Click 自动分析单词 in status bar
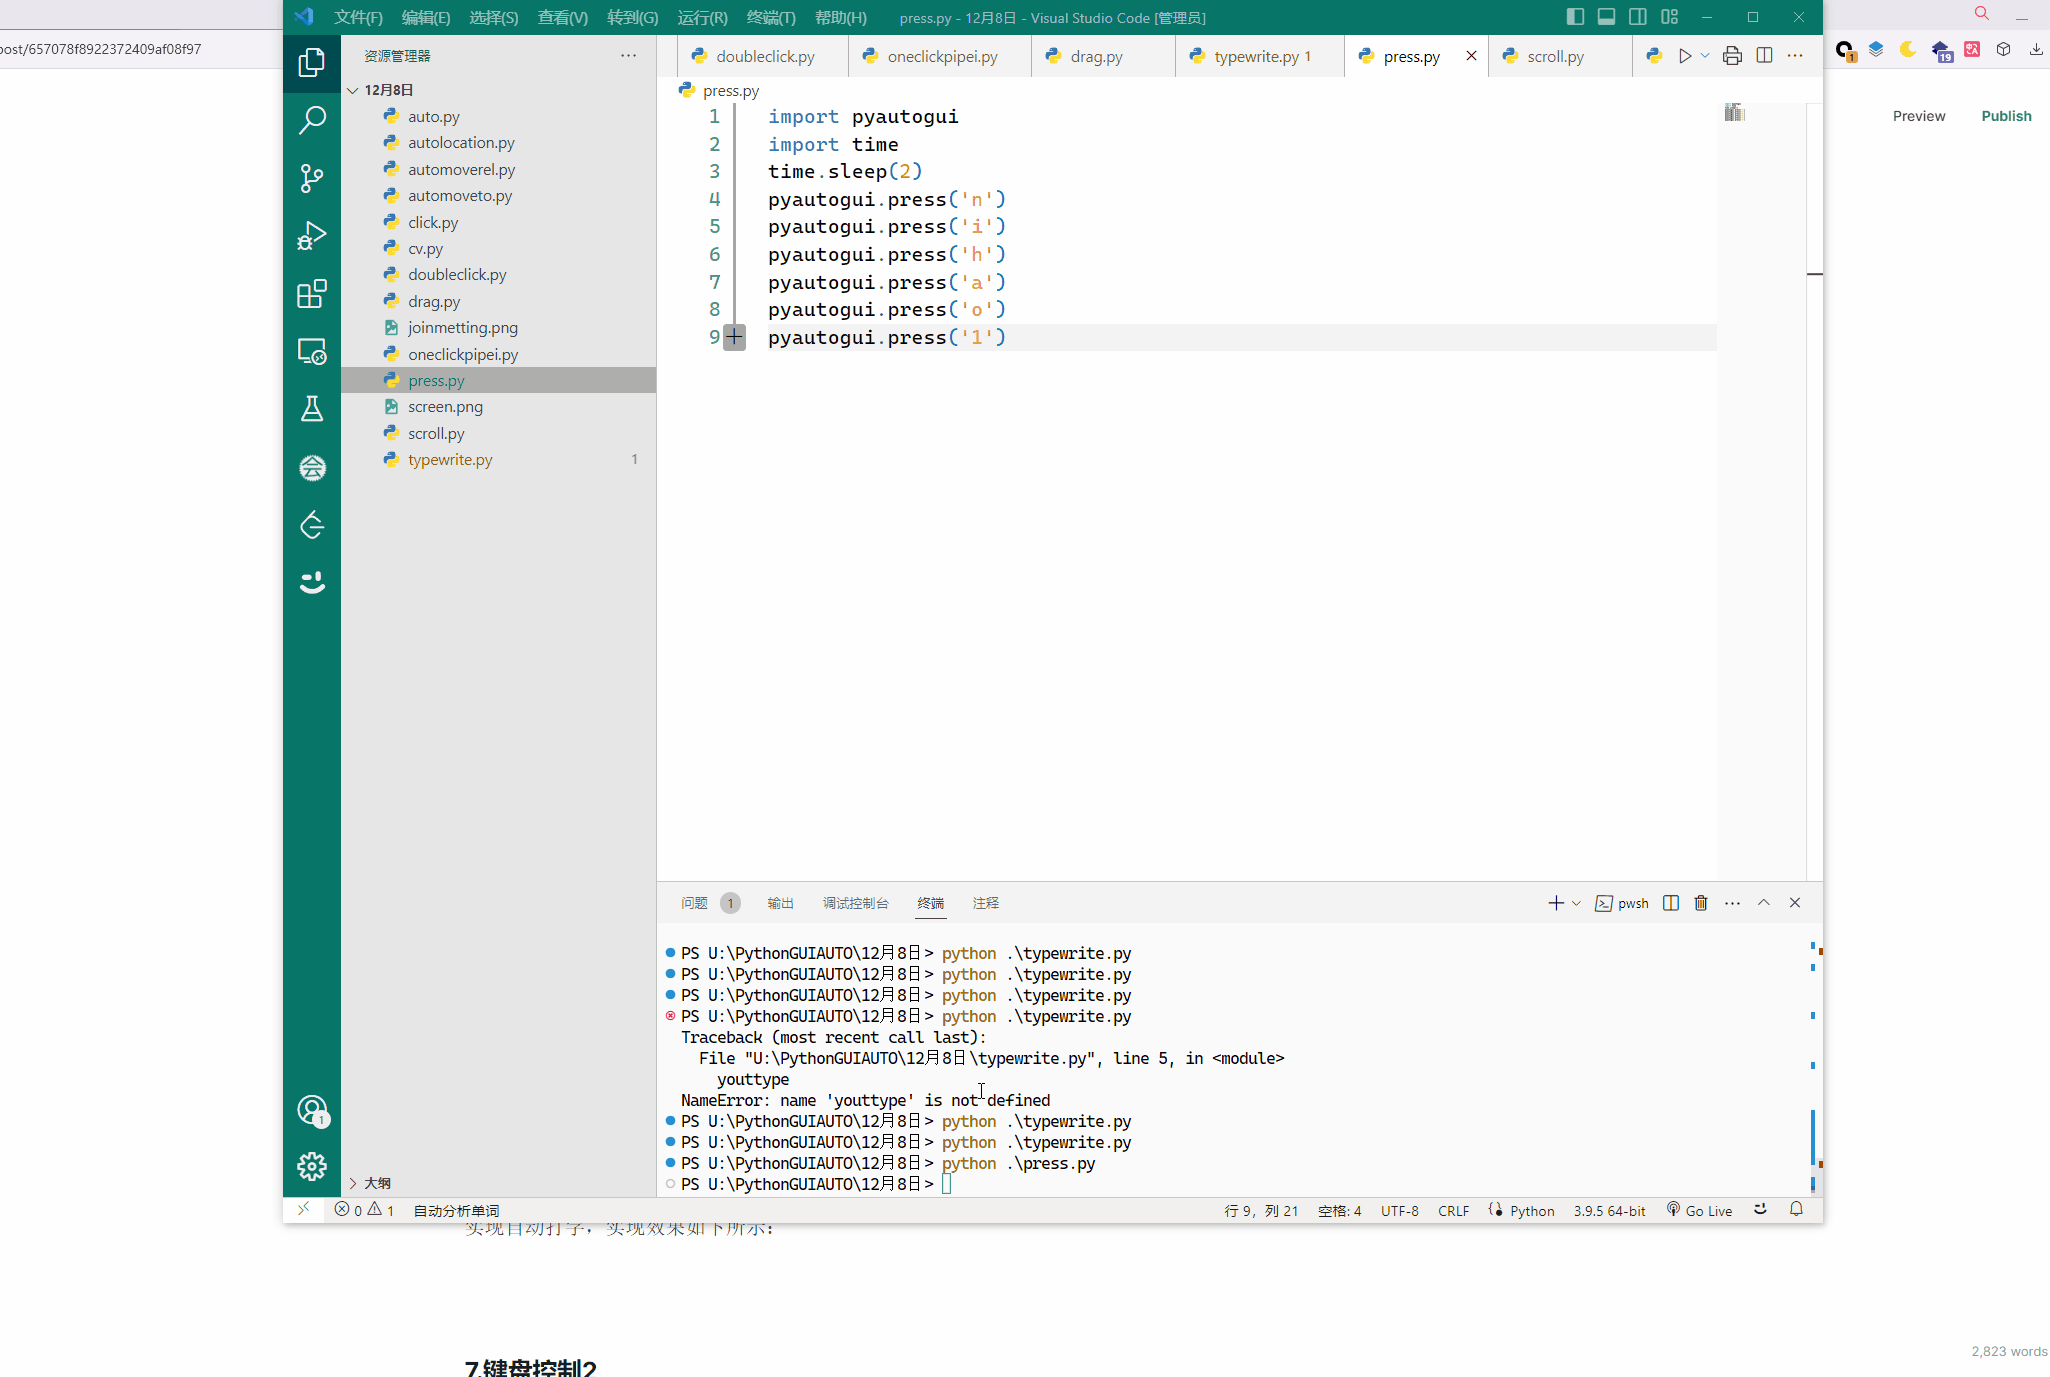 click(x=456, y=1210)
